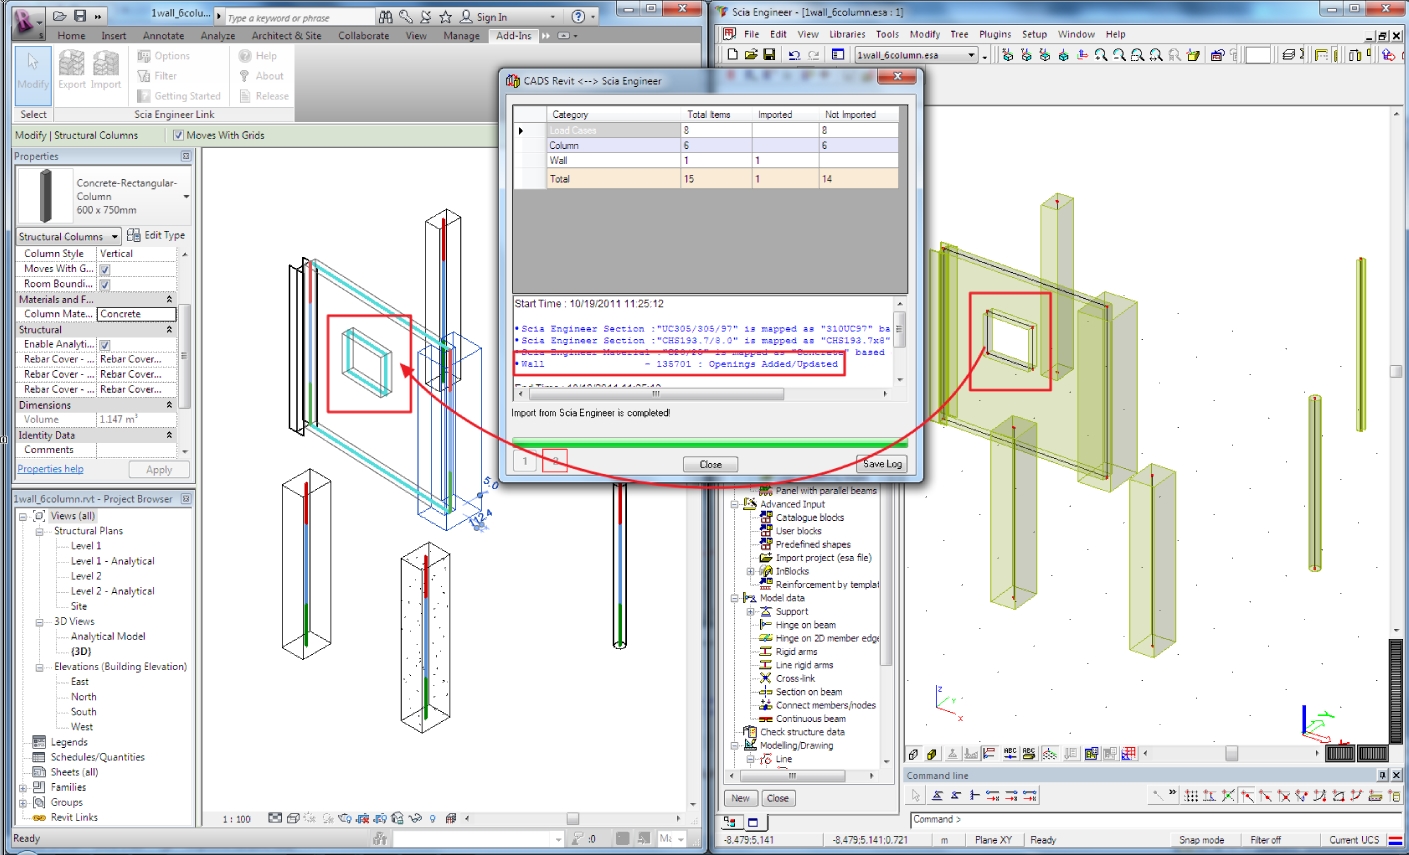The image size is (1409, 855).
Task: Click Properties help link
Action: 50,469
